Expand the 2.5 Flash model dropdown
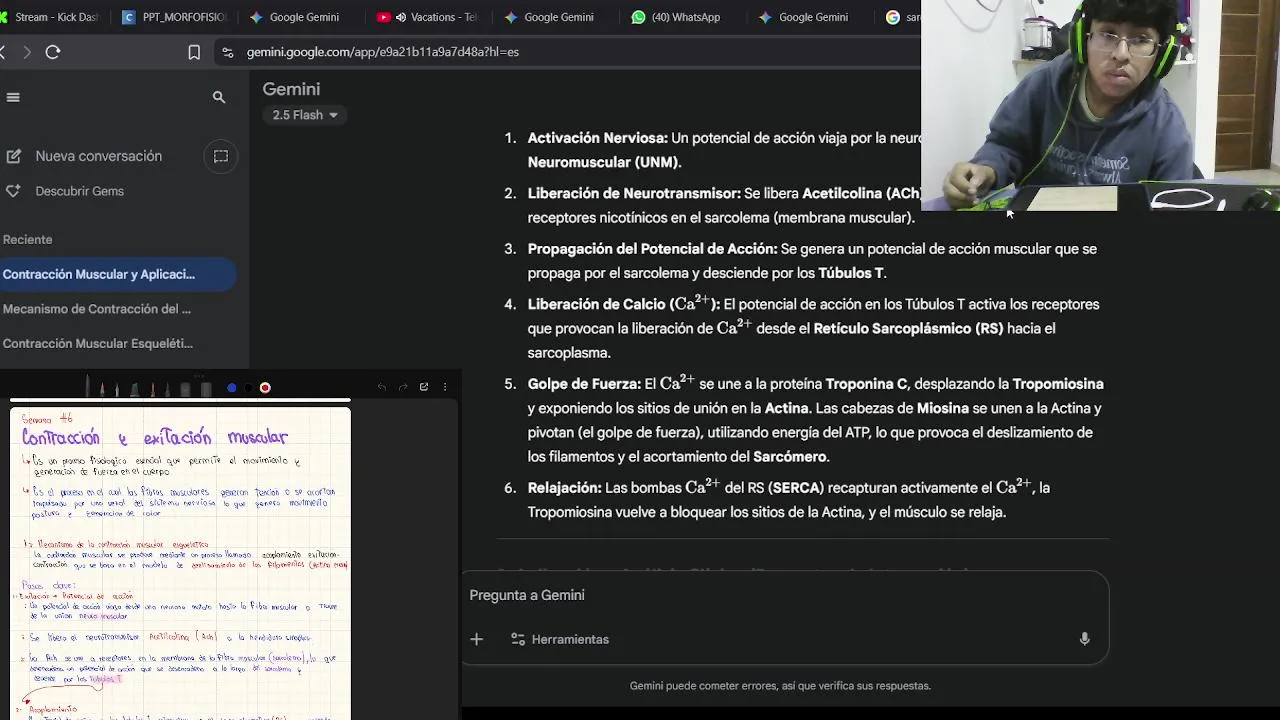 pos(305,115)
